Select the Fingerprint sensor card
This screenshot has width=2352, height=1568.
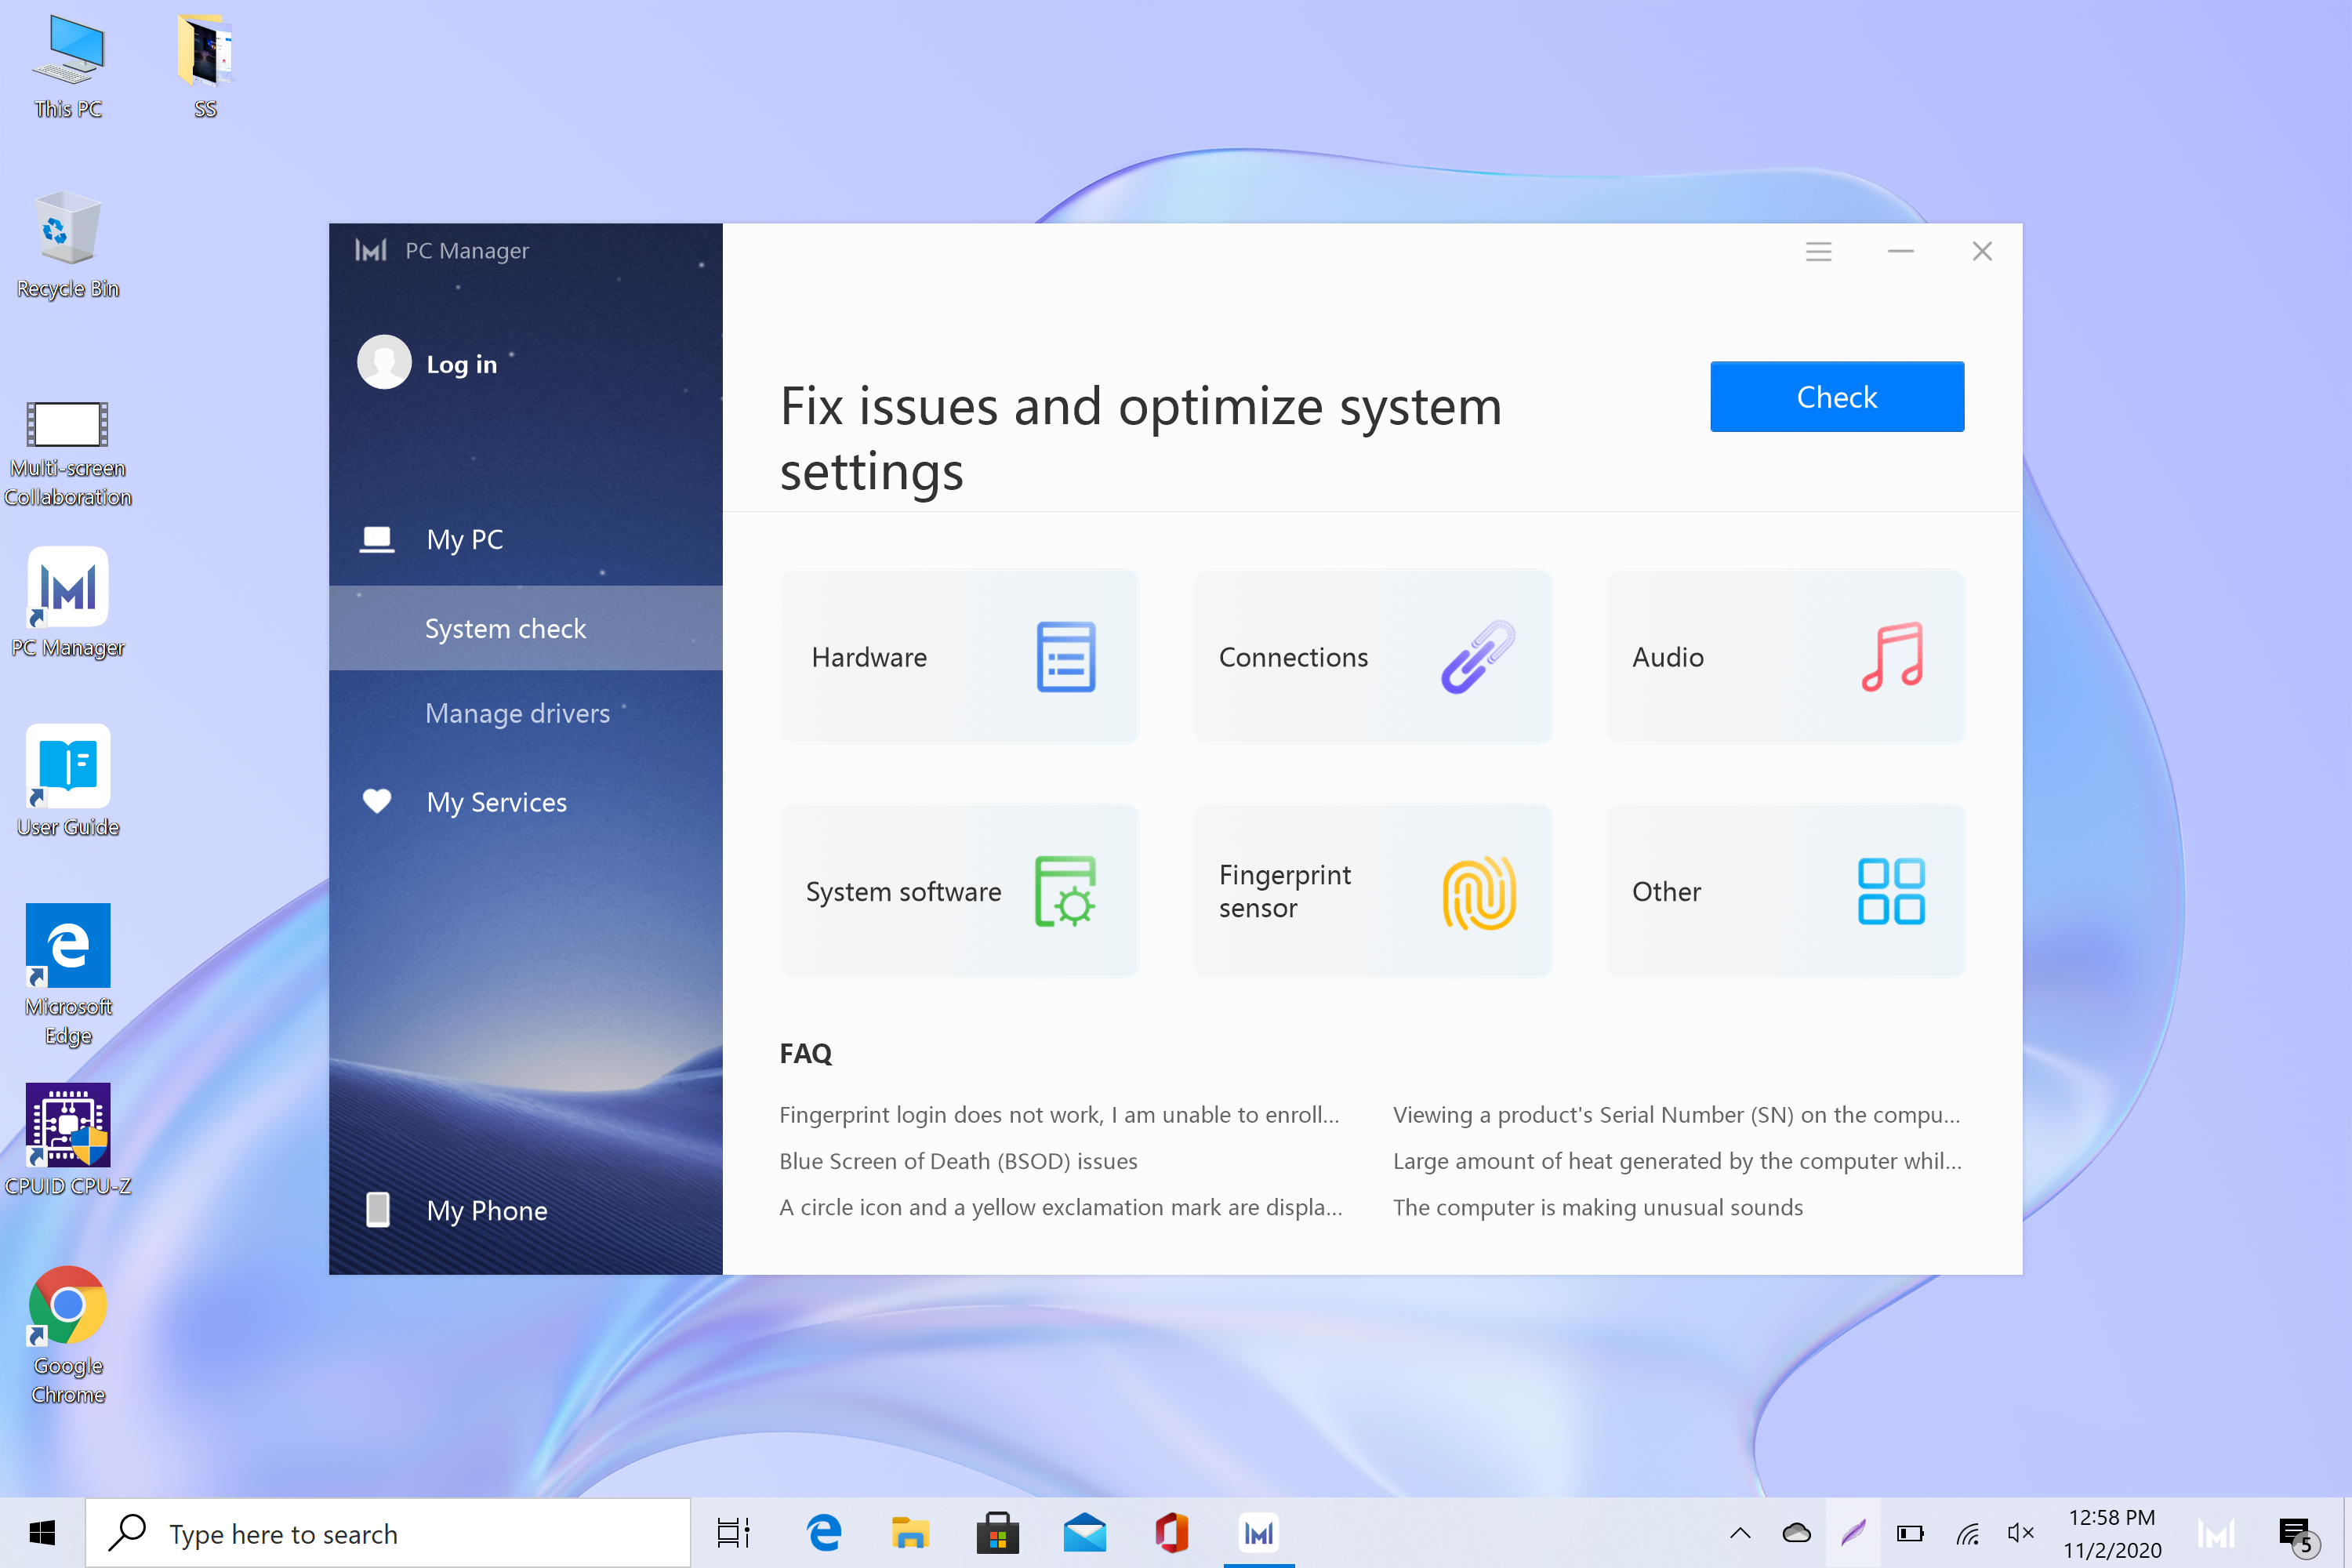pyautogui.click(x=1372, y=891)
